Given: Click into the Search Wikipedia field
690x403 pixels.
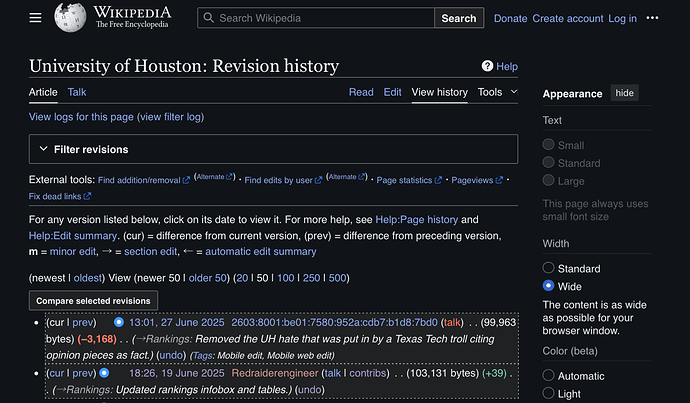Looking at the screenshot, I should click(316, 18).
